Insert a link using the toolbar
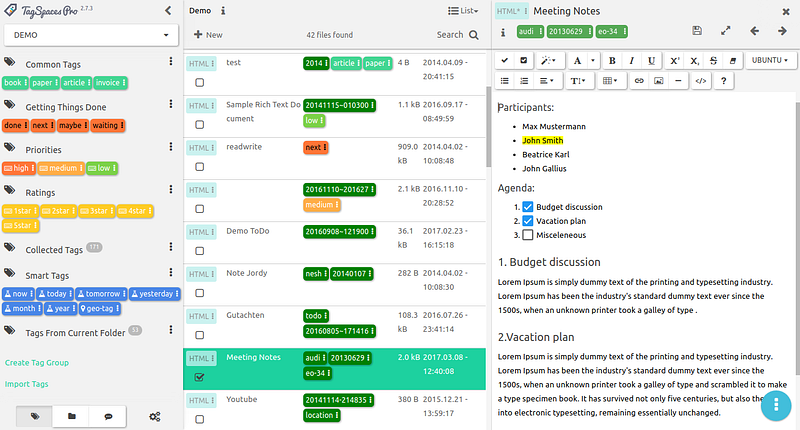 639,80
